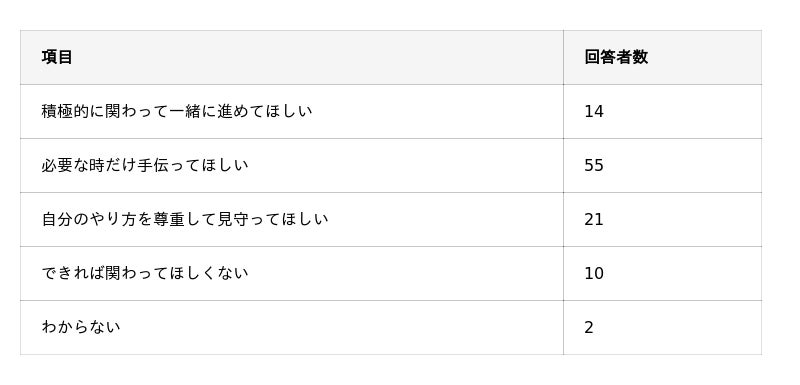Select the 必要な時だけ手伝ってほしい cell
The height and width of the screenshot is (385, 800).
click(x=292, y=165)
